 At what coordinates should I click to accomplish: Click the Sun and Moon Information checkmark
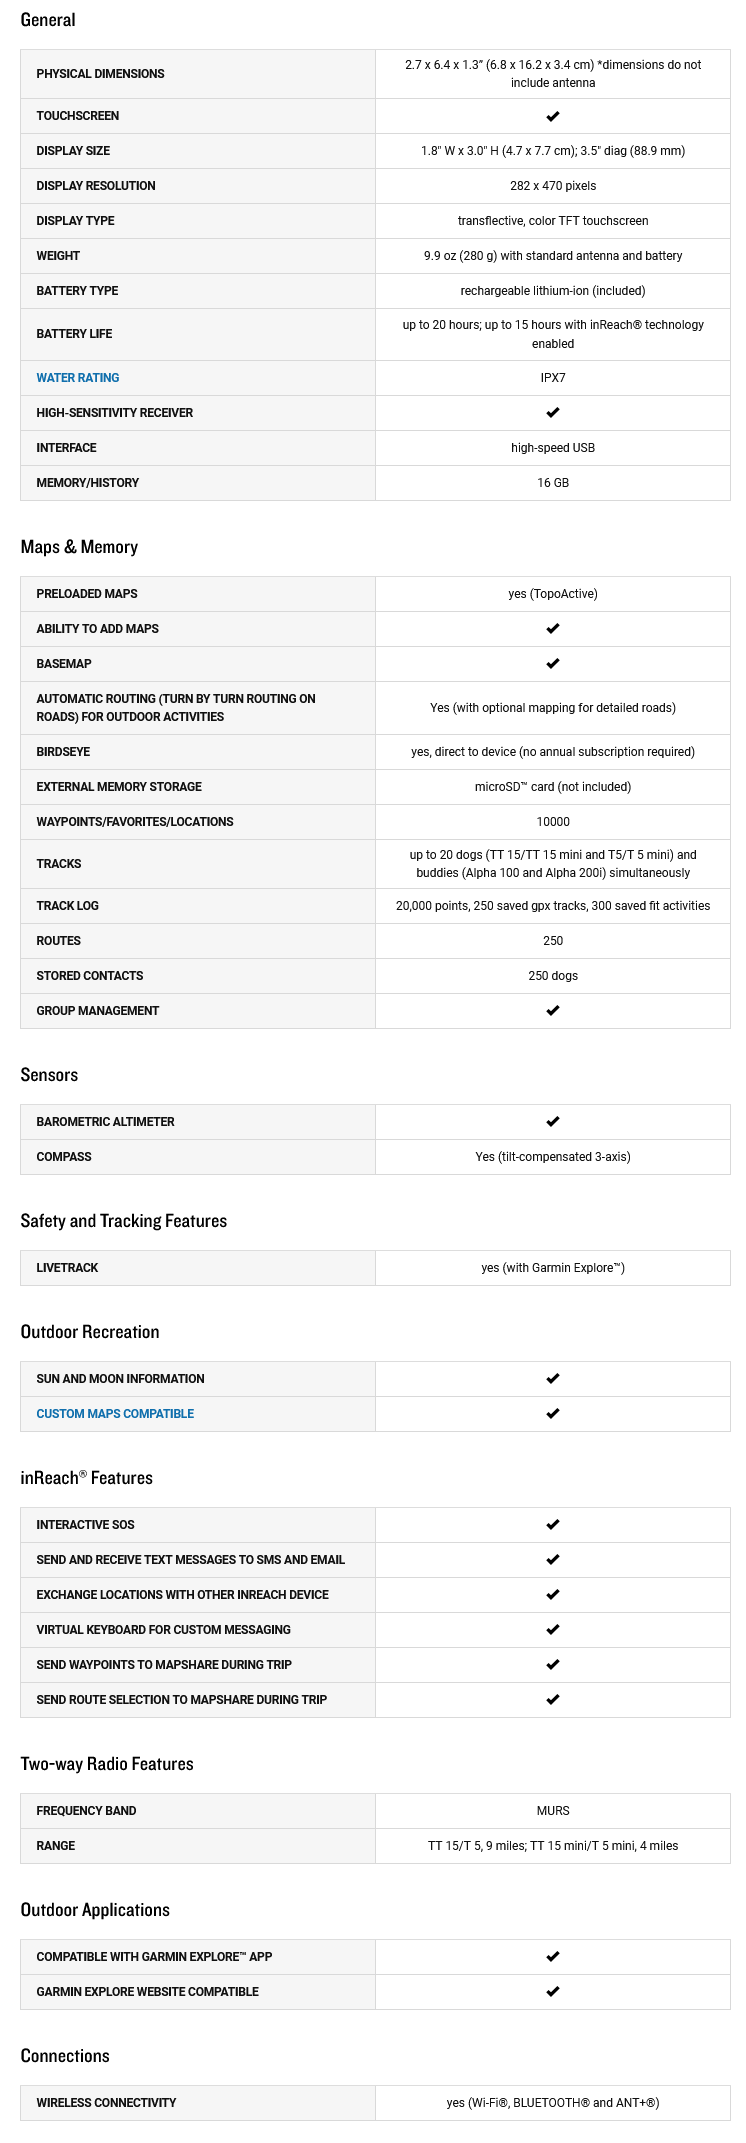click(553, 1379)
